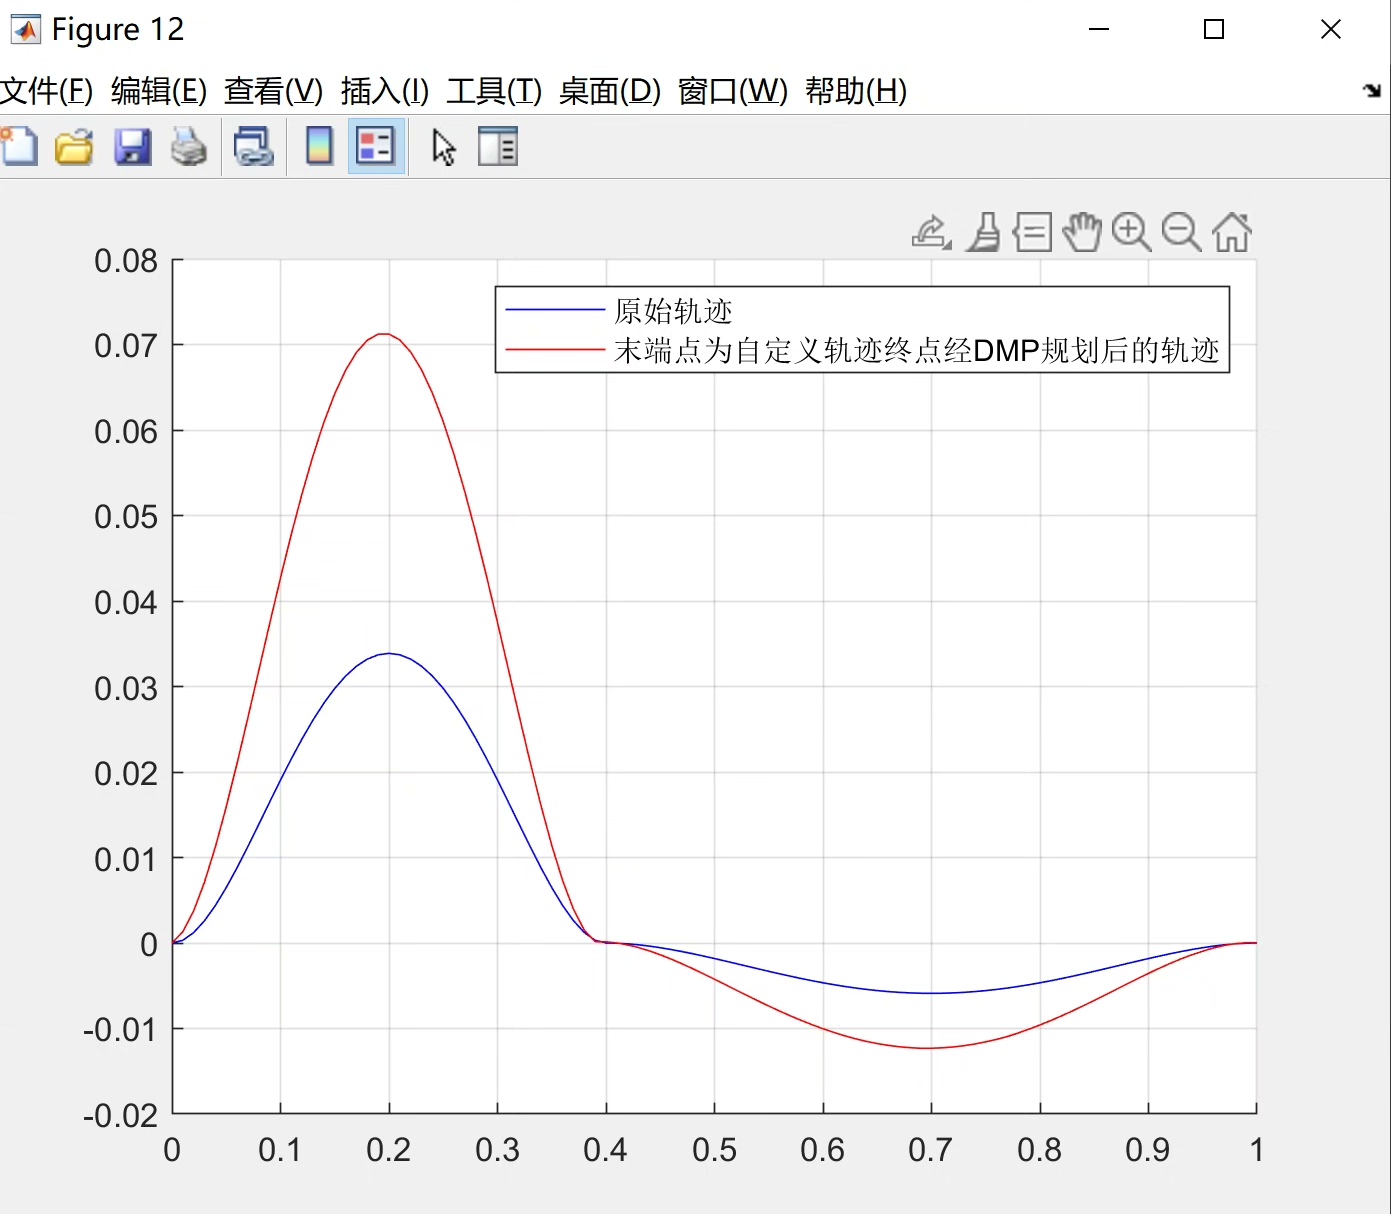
Task: Toggle Edit Plot arrow mode
Action: click(443, 146)
